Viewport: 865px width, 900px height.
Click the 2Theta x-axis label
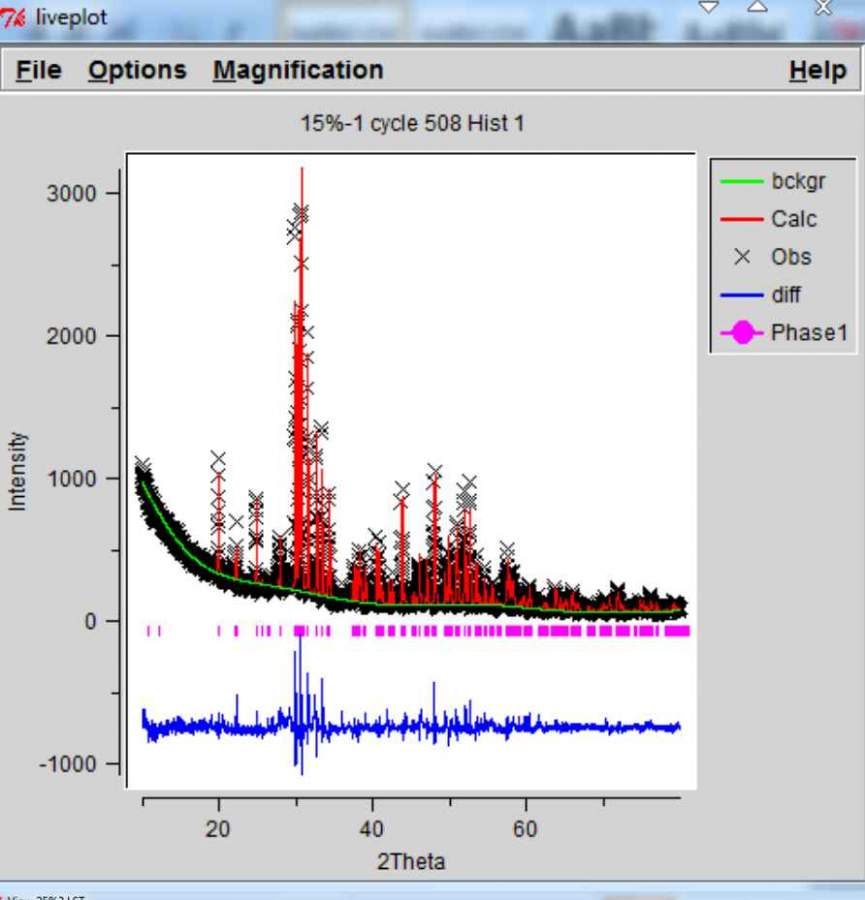(x=411, y=862)
